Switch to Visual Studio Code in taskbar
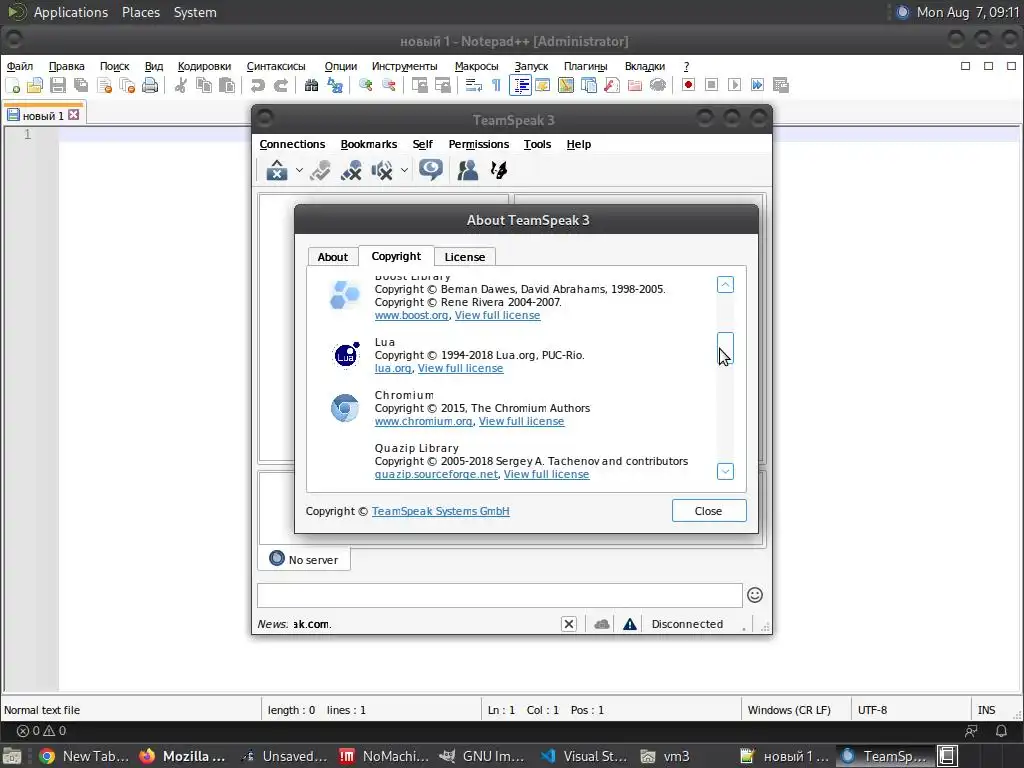The height and width of the screenshot is (768, 1024). click(584, 756)
